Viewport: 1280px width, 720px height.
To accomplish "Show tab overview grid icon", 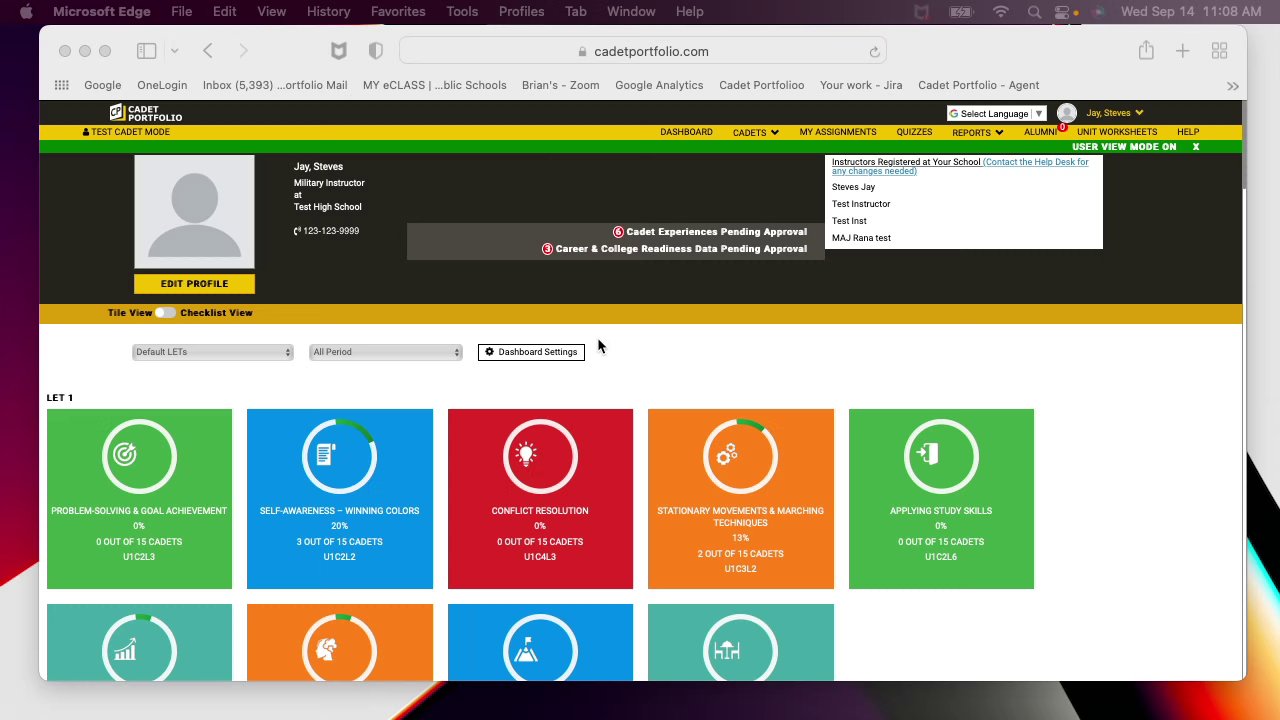I will (x=1219, y=51).
